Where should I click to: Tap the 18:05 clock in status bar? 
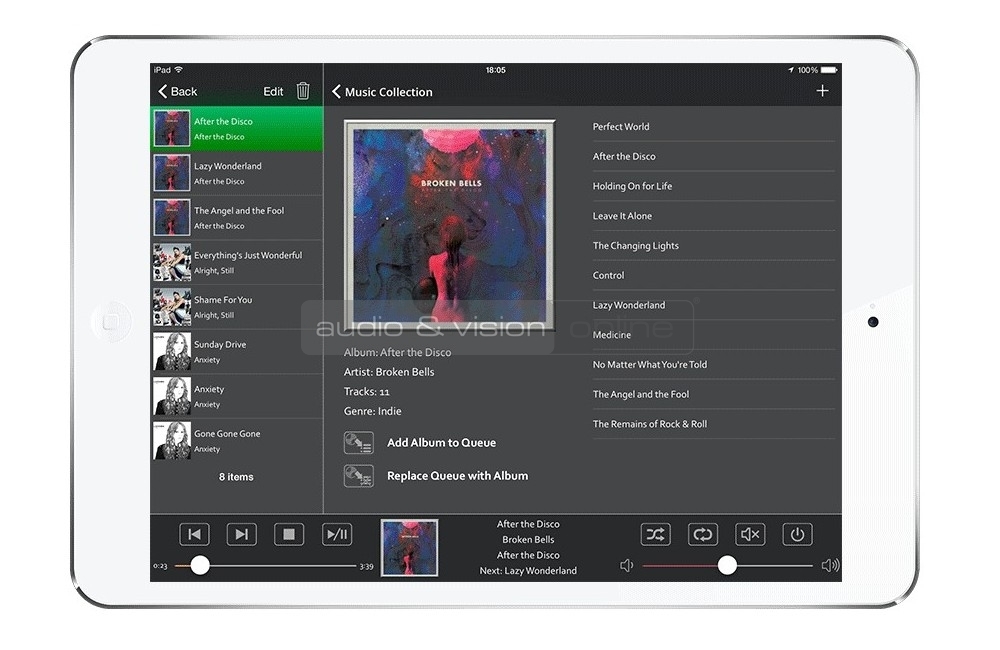(496, 70)
